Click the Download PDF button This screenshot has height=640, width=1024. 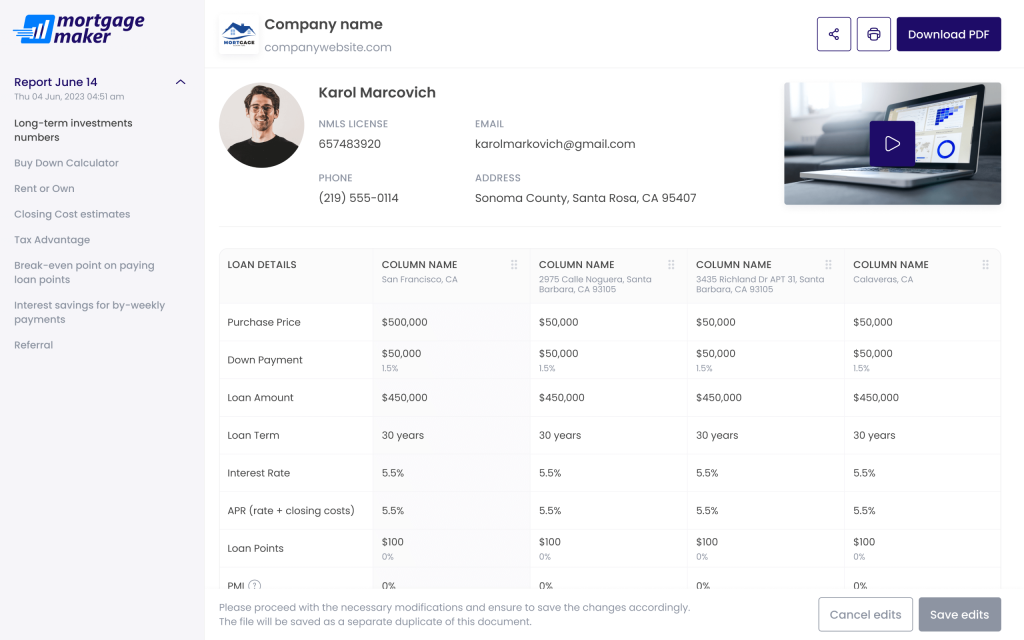(948, 34)
